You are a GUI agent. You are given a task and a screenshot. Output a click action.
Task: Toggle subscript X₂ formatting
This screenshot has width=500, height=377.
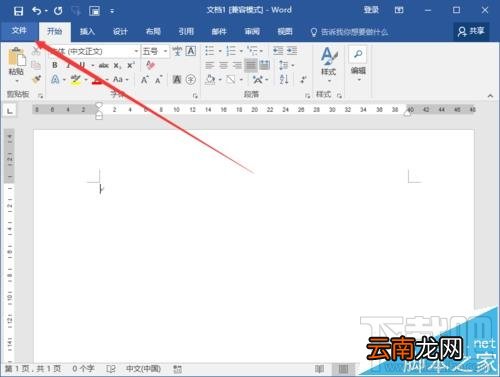point(117,66)
